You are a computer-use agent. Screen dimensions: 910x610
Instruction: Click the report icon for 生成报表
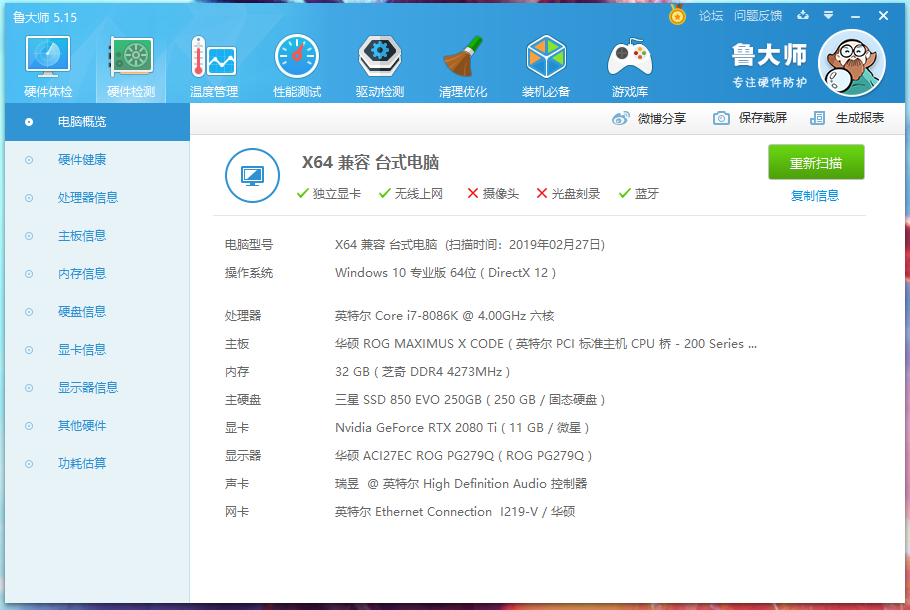tap(817, 118)
